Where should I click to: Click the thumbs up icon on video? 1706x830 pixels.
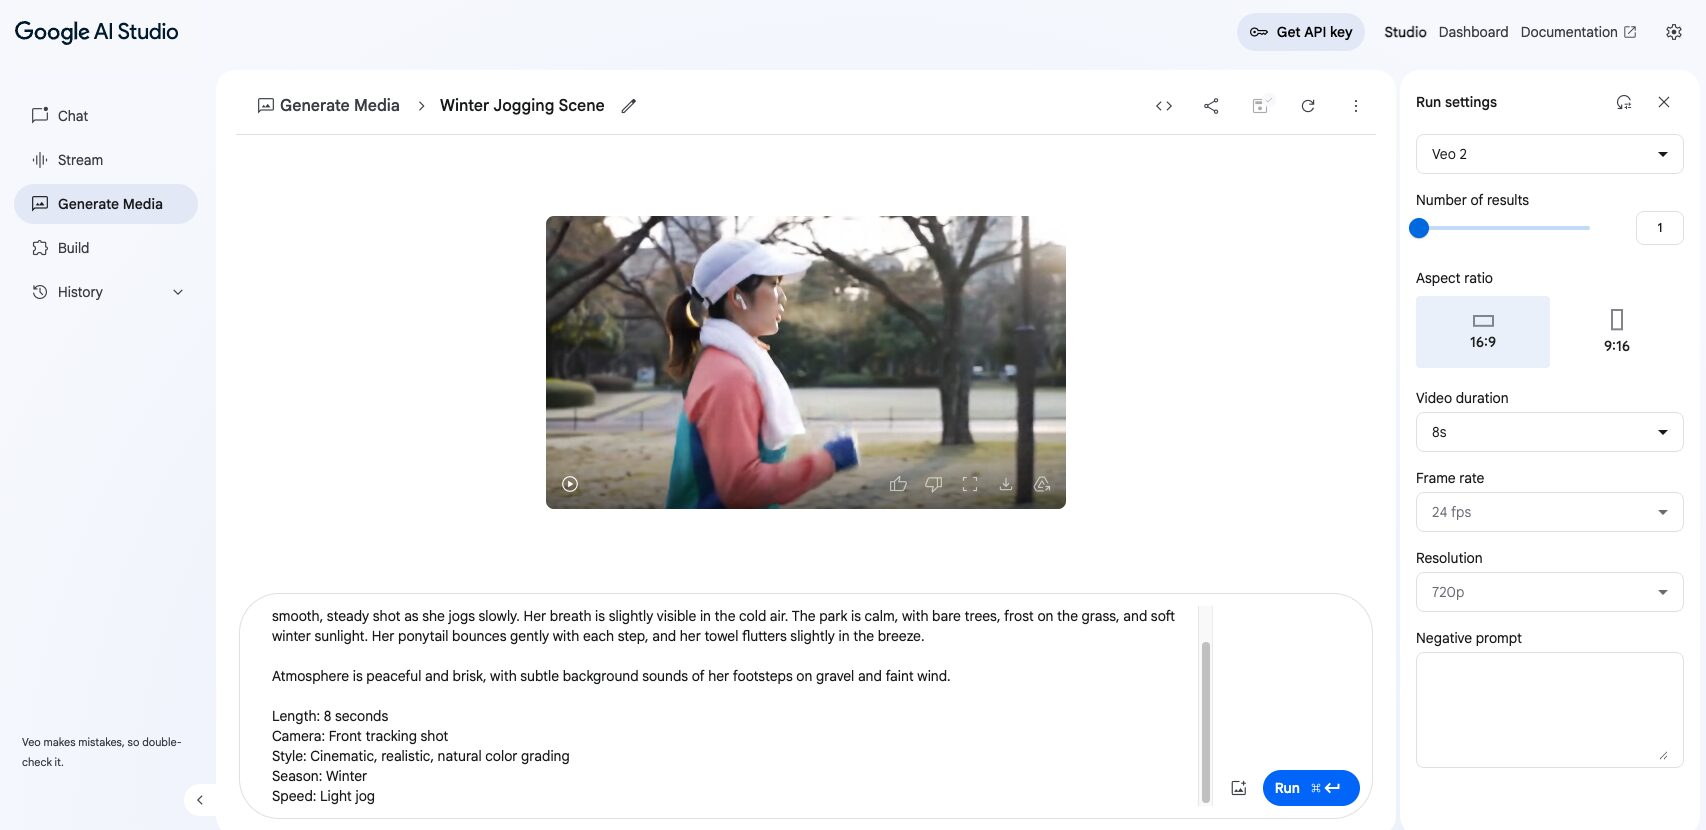pos(898,484)
